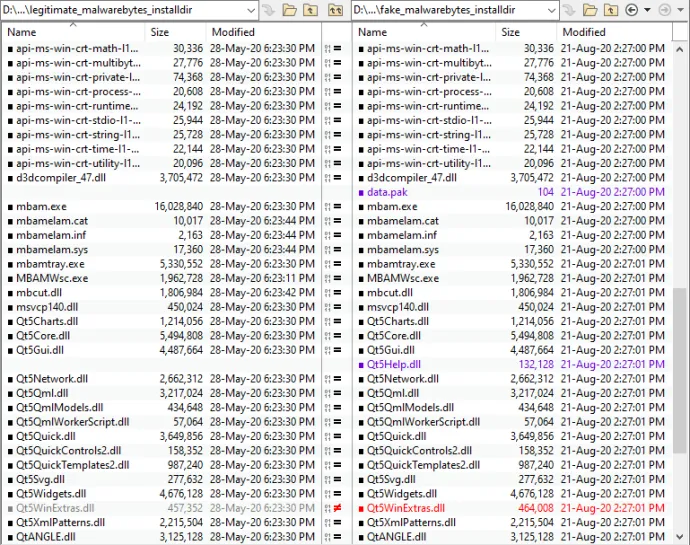
Task: Select Qt5Help.dll in the right pane
Action: [394, 365]
